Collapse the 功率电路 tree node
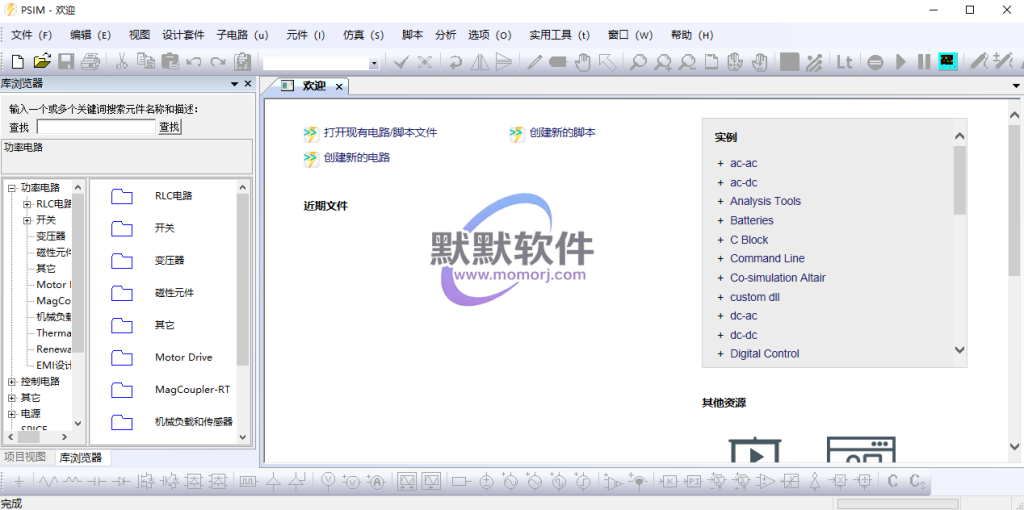 (x=11, y=188)
